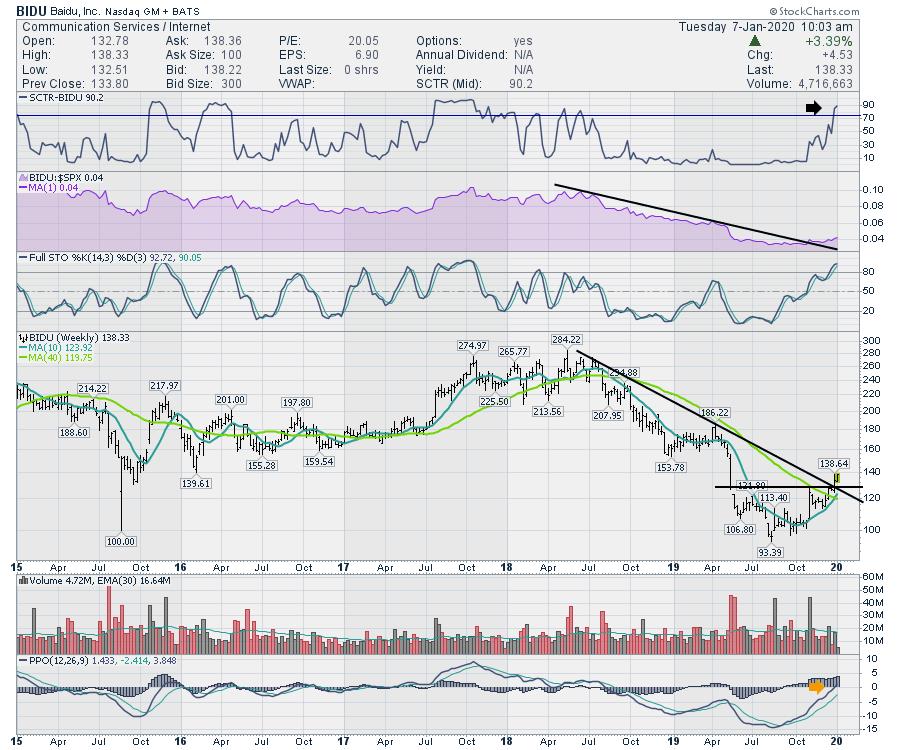This screenshot has width=900, height=750.
Task: Select the 214.22 price label
Action: (x=92, y=388)
